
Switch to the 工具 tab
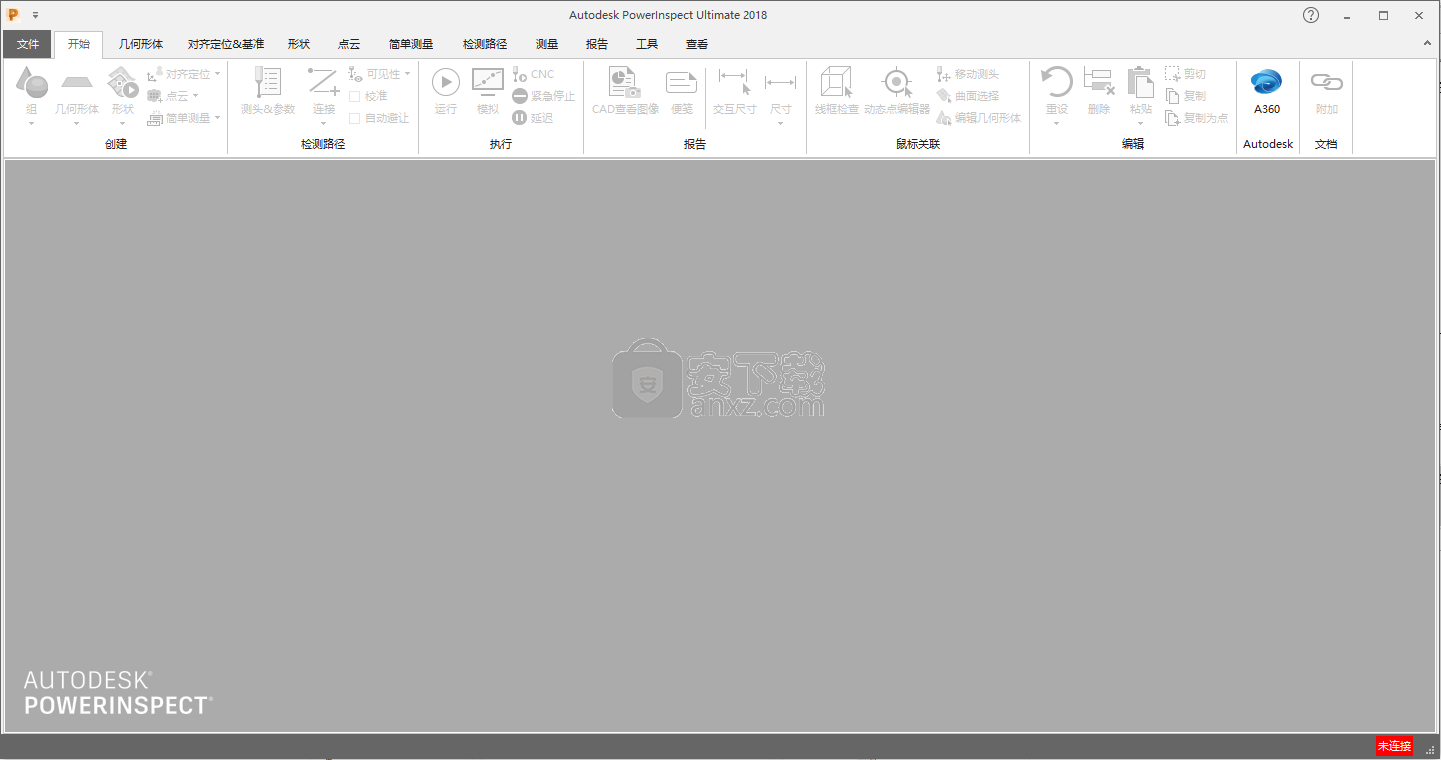pos(647,44)
